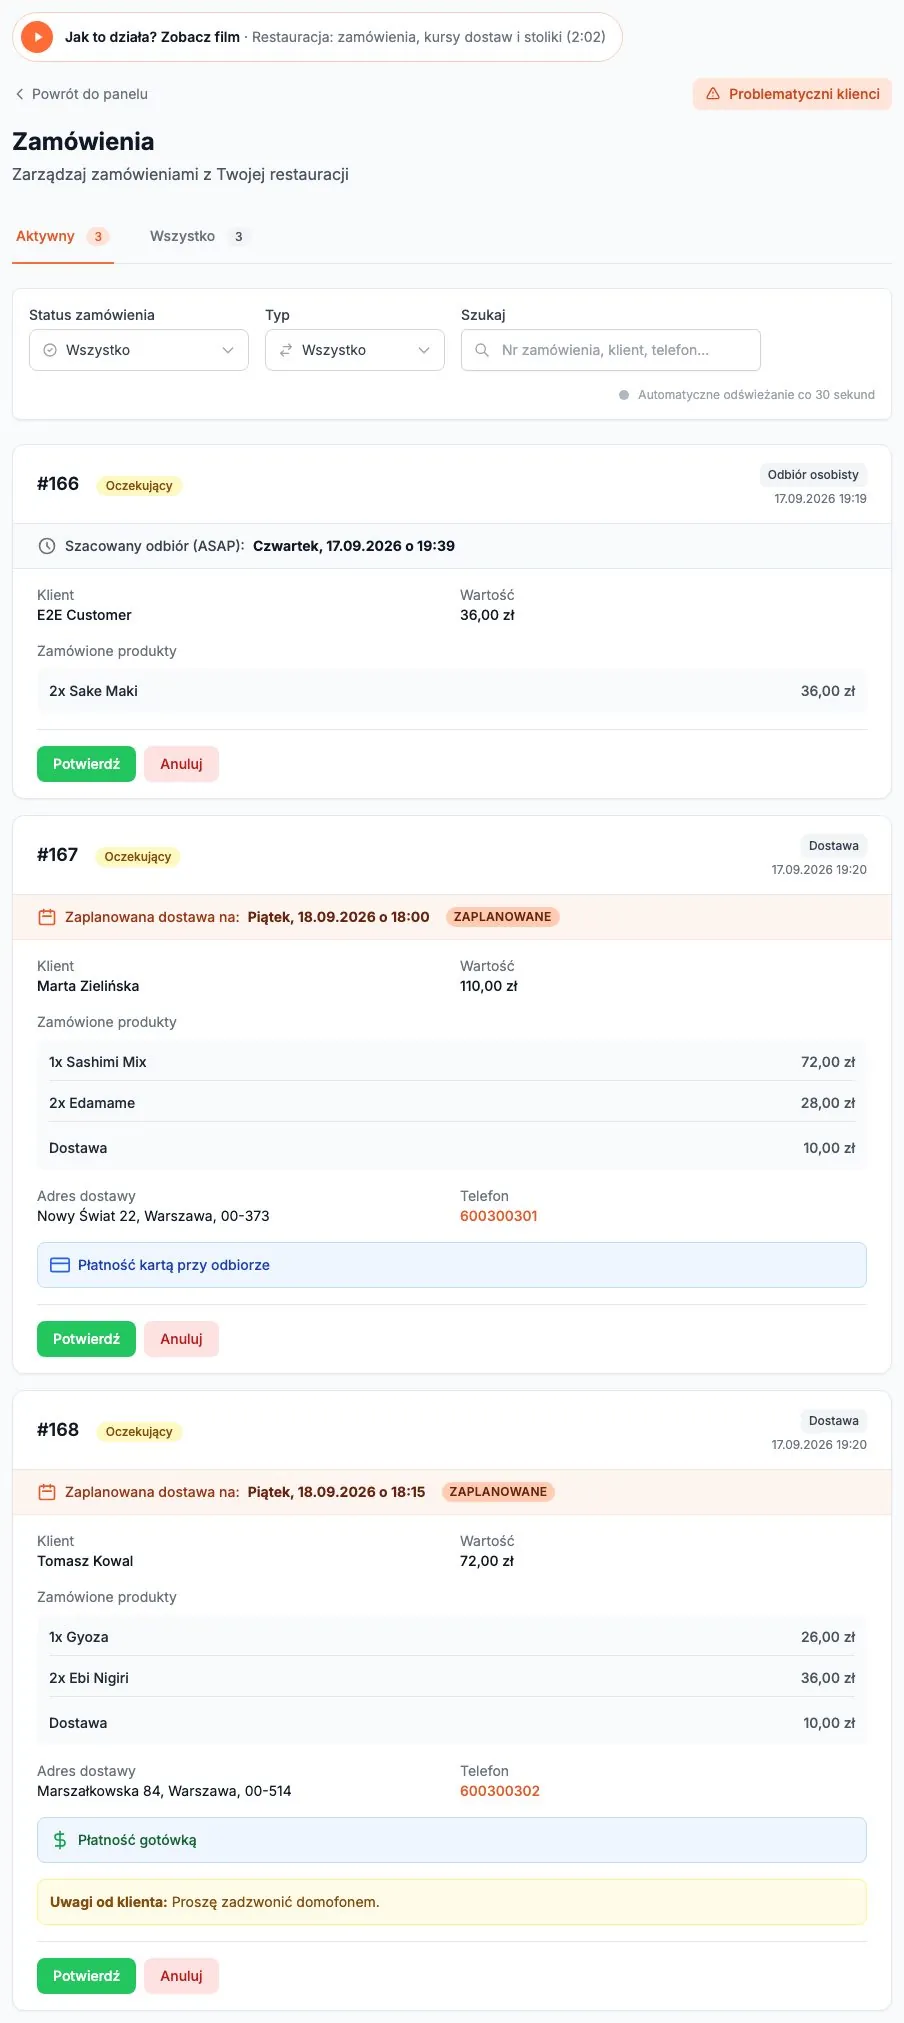The image size is (904, 2023).
Task: Click the credit card icon for card payment
Action: [60, 1265]
